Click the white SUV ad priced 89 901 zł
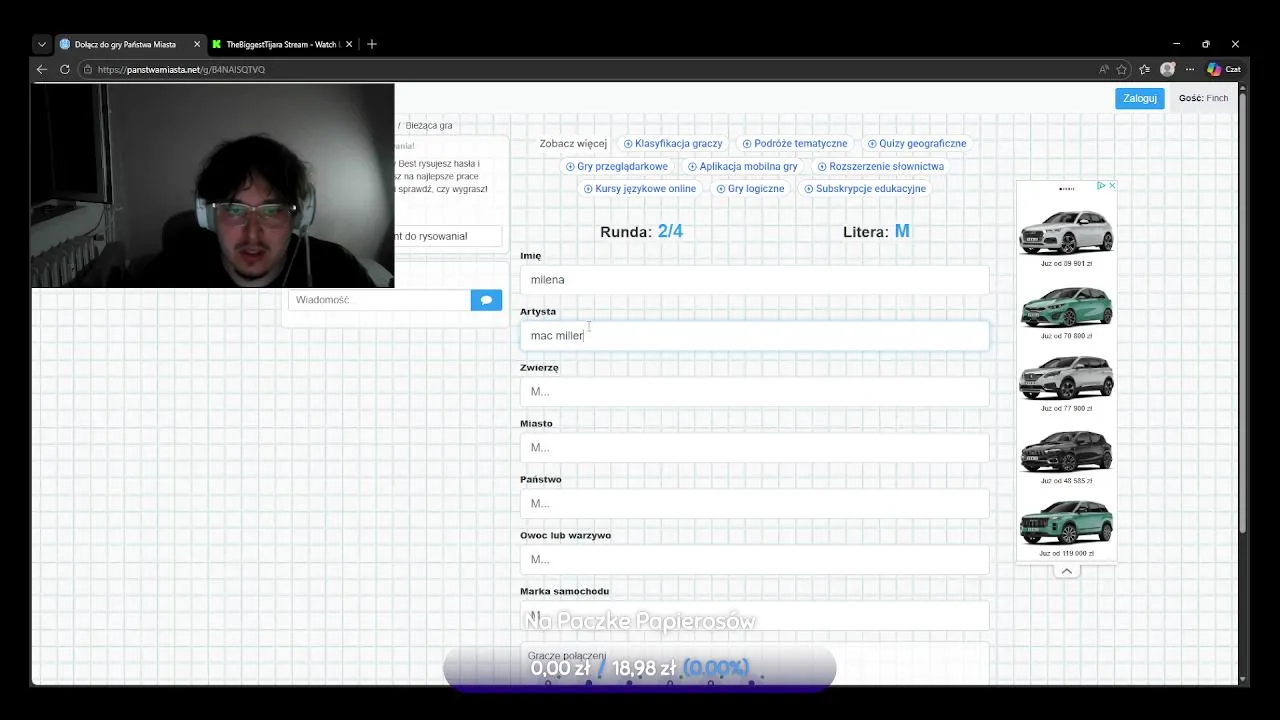This screenshot has height=720, width=1280. pyautogui.click(x=1066, y=233)
